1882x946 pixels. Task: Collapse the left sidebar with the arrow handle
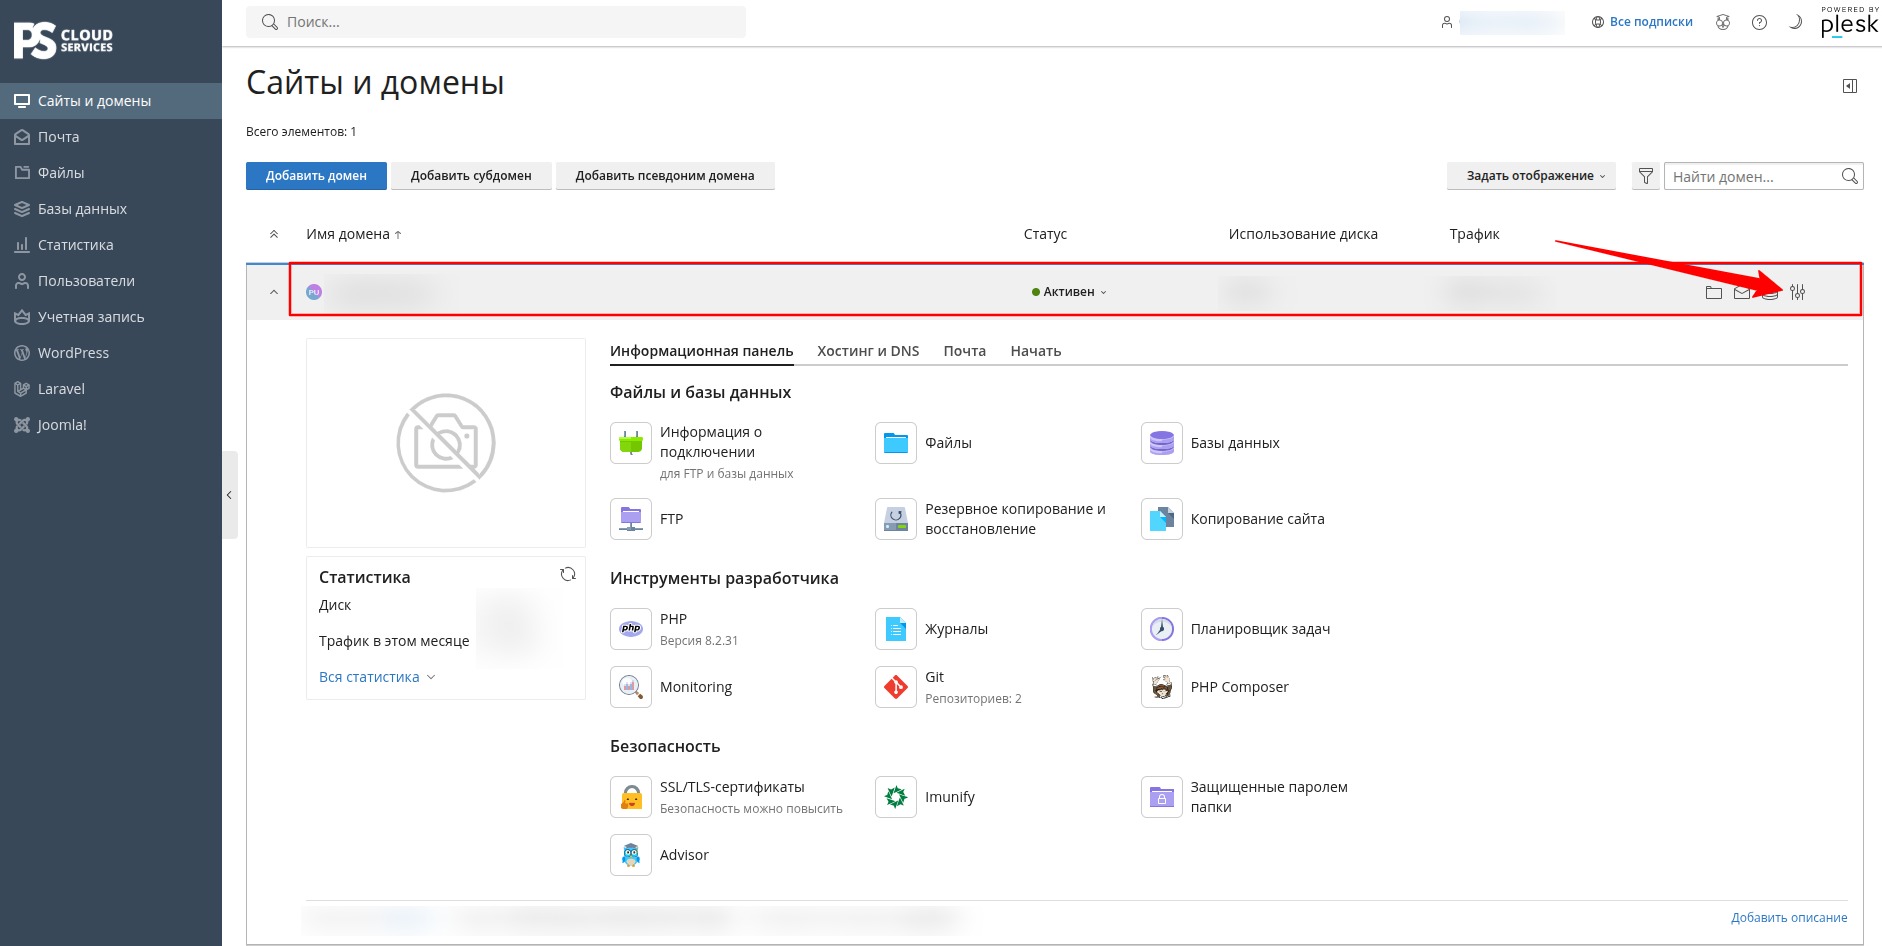(x=229, y=495)
